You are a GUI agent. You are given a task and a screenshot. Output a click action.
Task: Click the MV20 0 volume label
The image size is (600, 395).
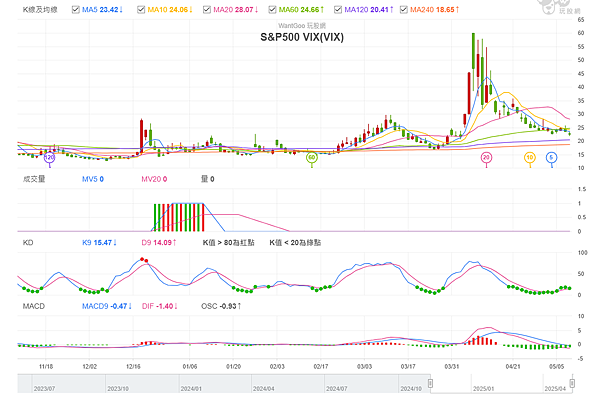tap(154, 179)
